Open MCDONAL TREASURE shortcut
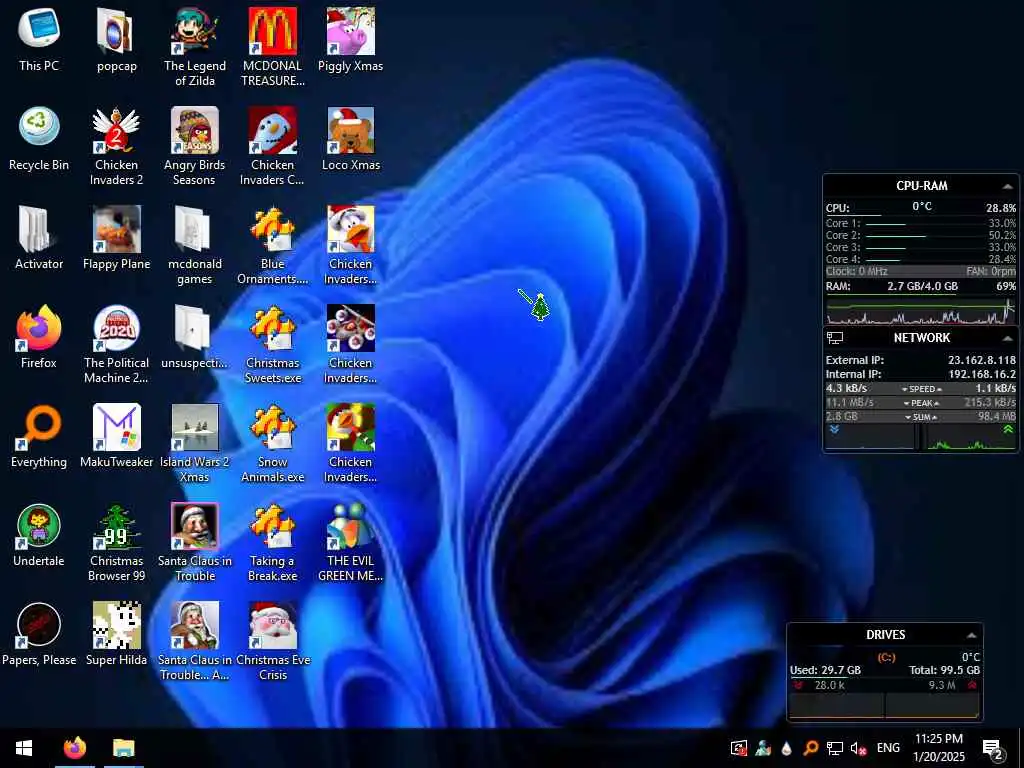The width and height of the screenshot is (1024, 768). pos(272,46)
